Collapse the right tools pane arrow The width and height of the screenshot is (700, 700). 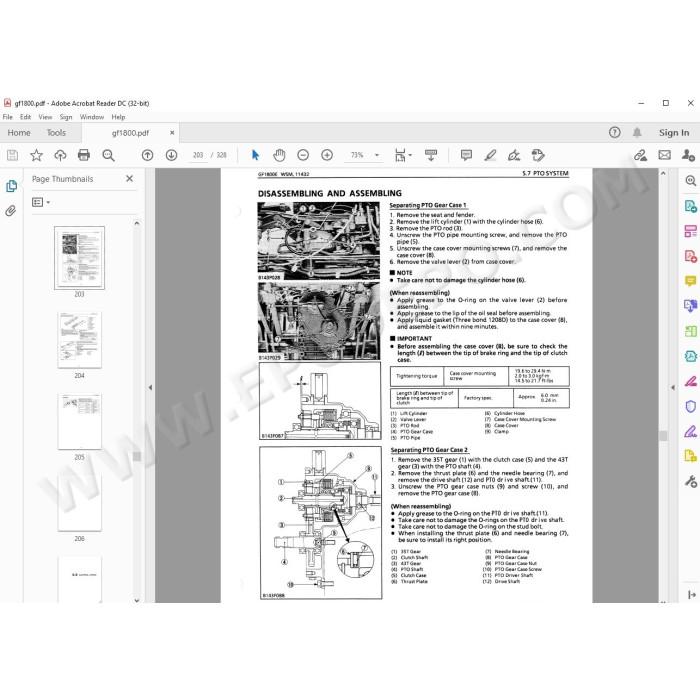click(x=673, y=388)
